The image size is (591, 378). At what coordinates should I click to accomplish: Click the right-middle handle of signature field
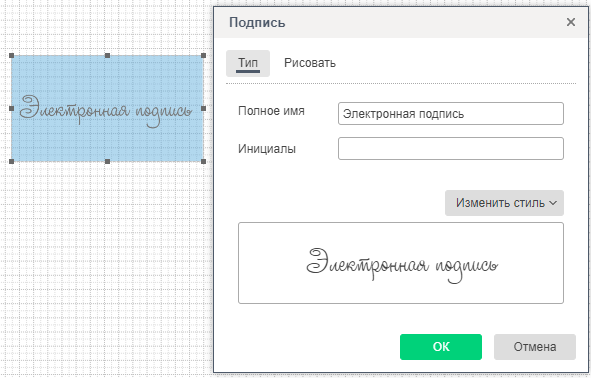[204, 109]
